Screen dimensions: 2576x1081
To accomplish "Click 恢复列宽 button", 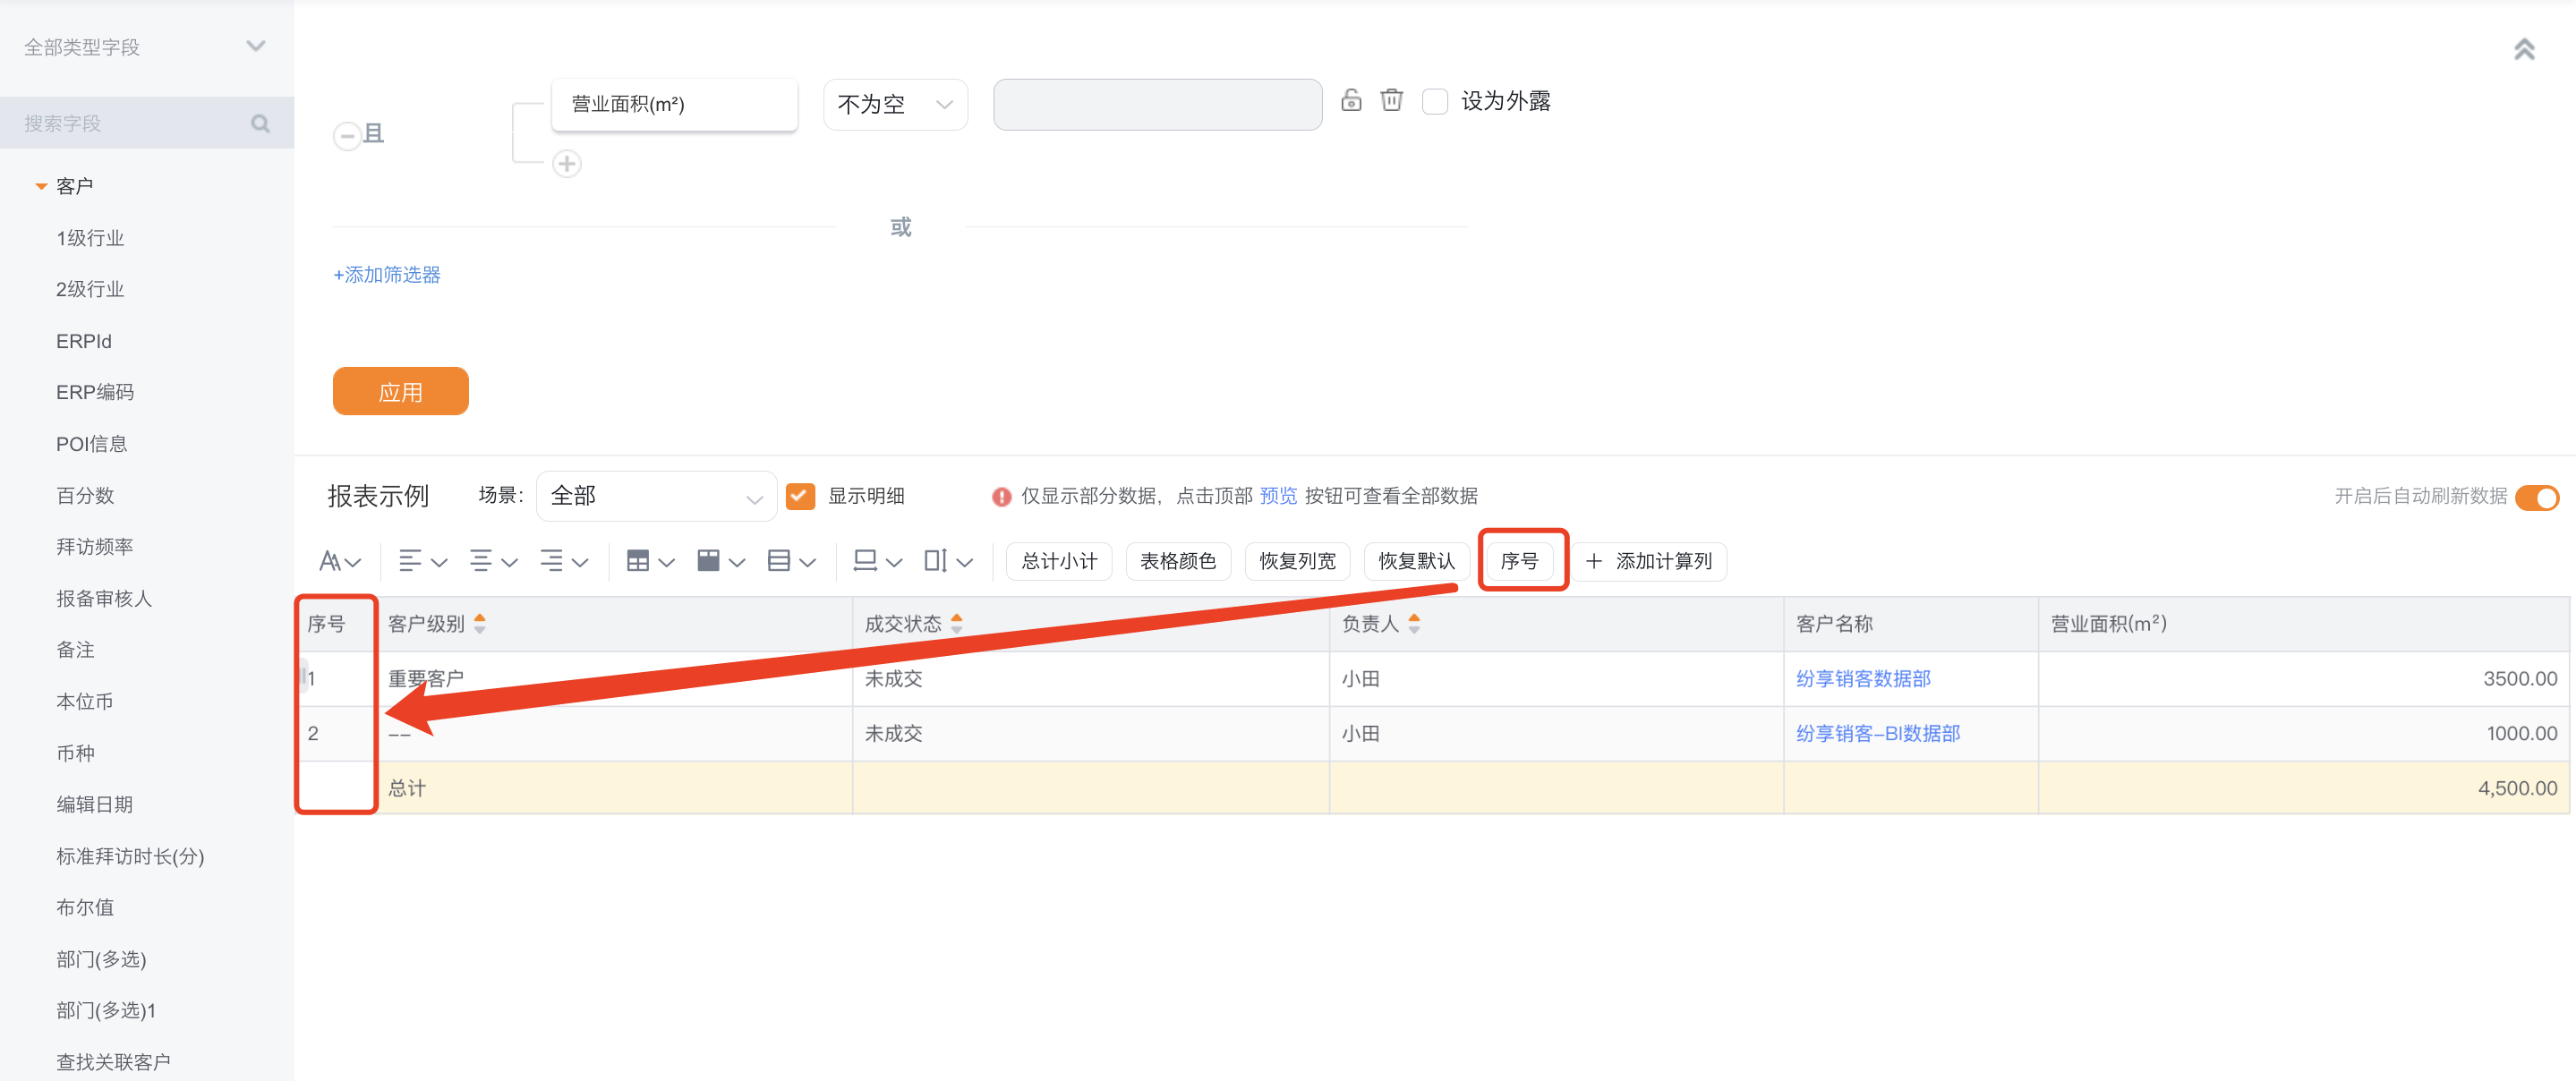I will [x=1298, y=561].
